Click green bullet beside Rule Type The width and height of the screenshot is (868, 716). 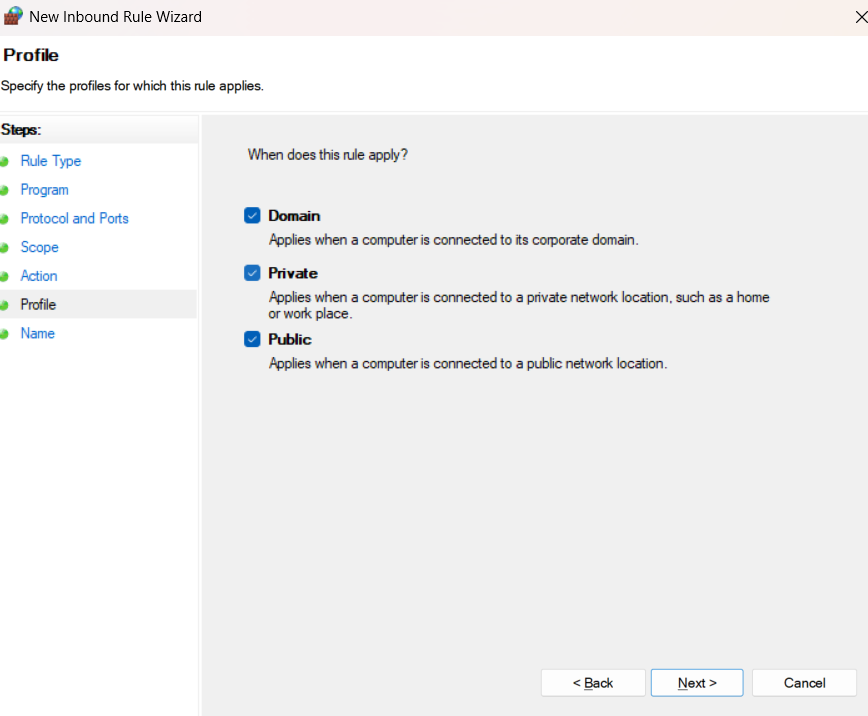(x=4, y=162)
